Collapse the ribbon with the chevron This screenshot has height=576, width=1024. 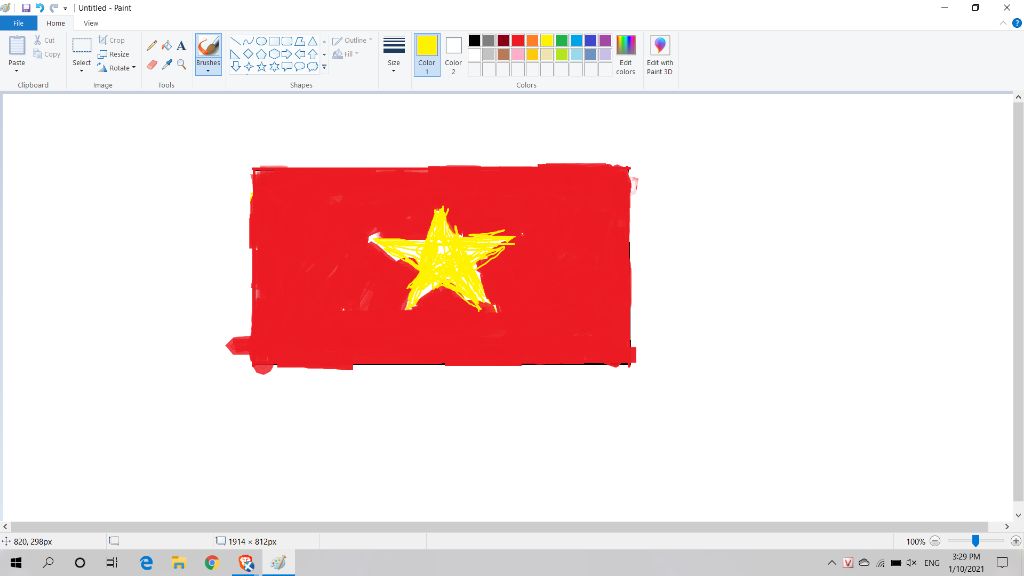coord(1004,23)
